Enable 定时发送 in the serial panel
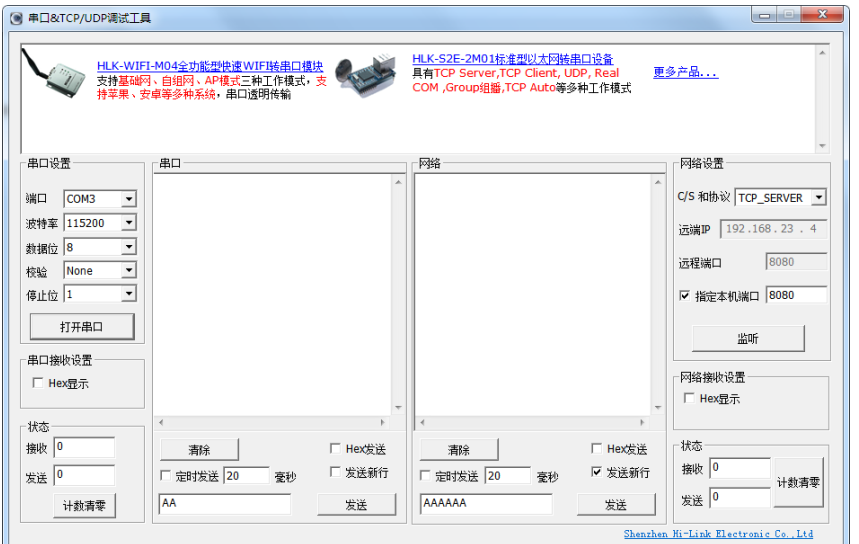The image size is (859, 544). point(166,476)
